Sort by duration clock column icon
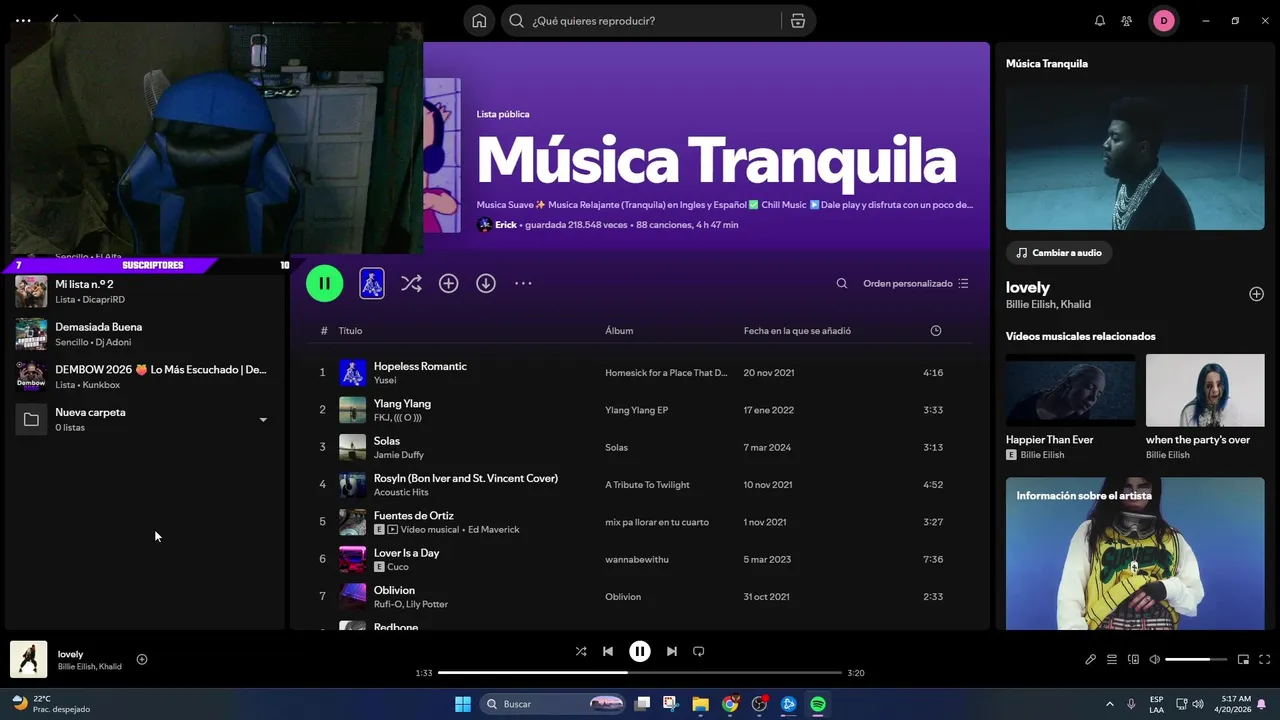The image size is (1280, 720). pyautogui.click(x=935, y=331)
